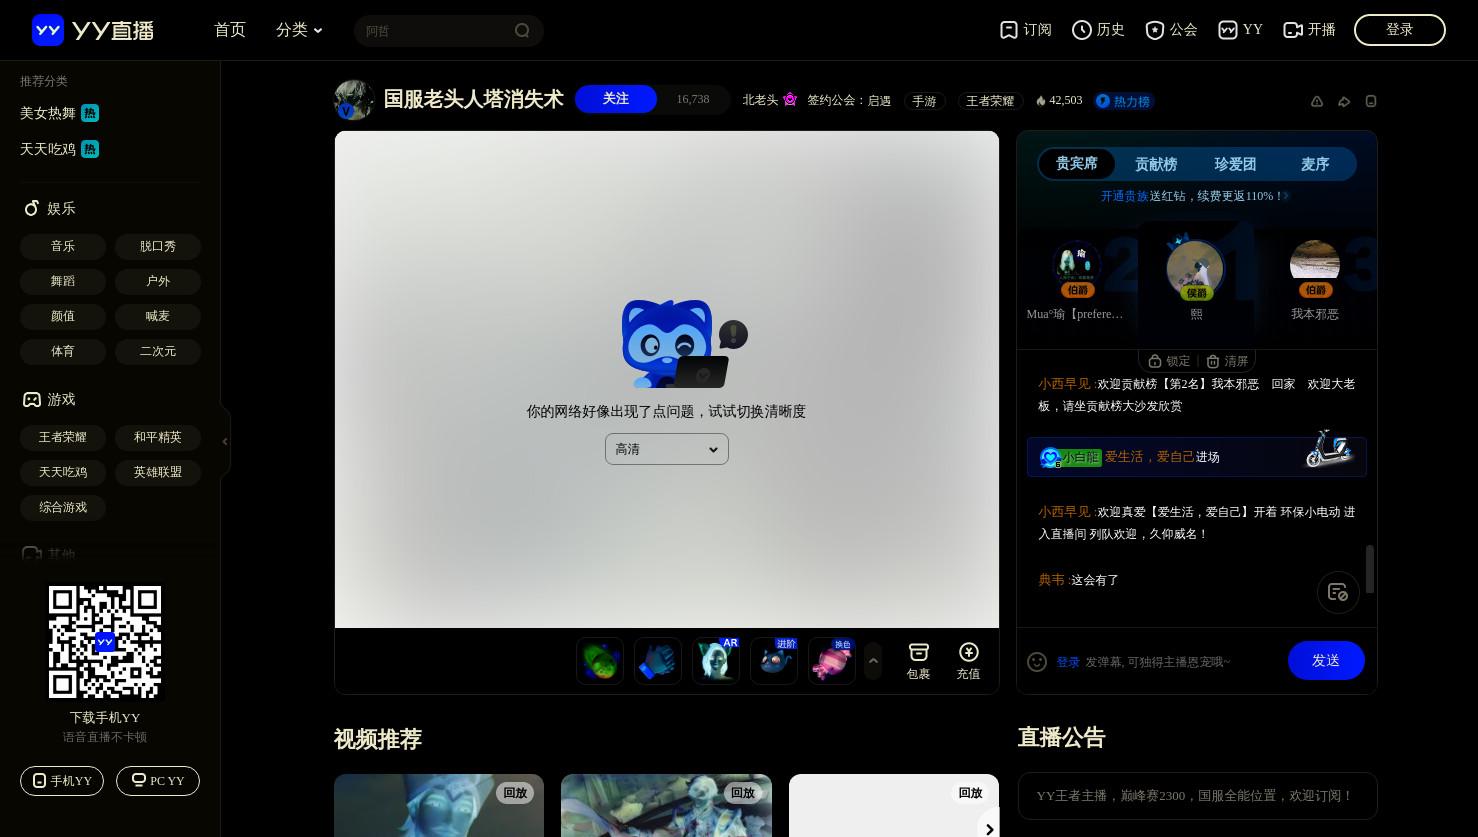Send the 进阶 cat gift

(x=774, y=661)
